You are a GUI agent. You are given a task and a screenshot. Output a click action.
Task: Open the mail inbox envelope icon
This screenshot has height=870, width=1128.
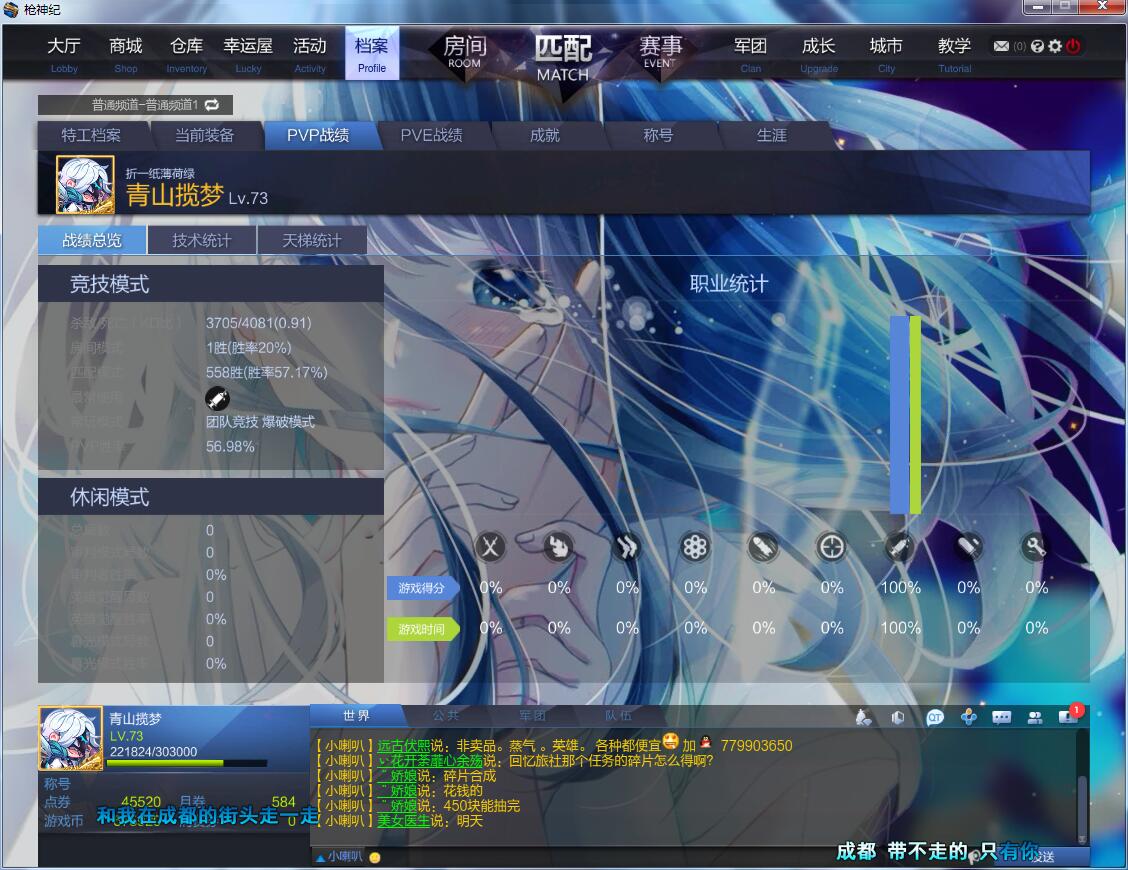1001,46
